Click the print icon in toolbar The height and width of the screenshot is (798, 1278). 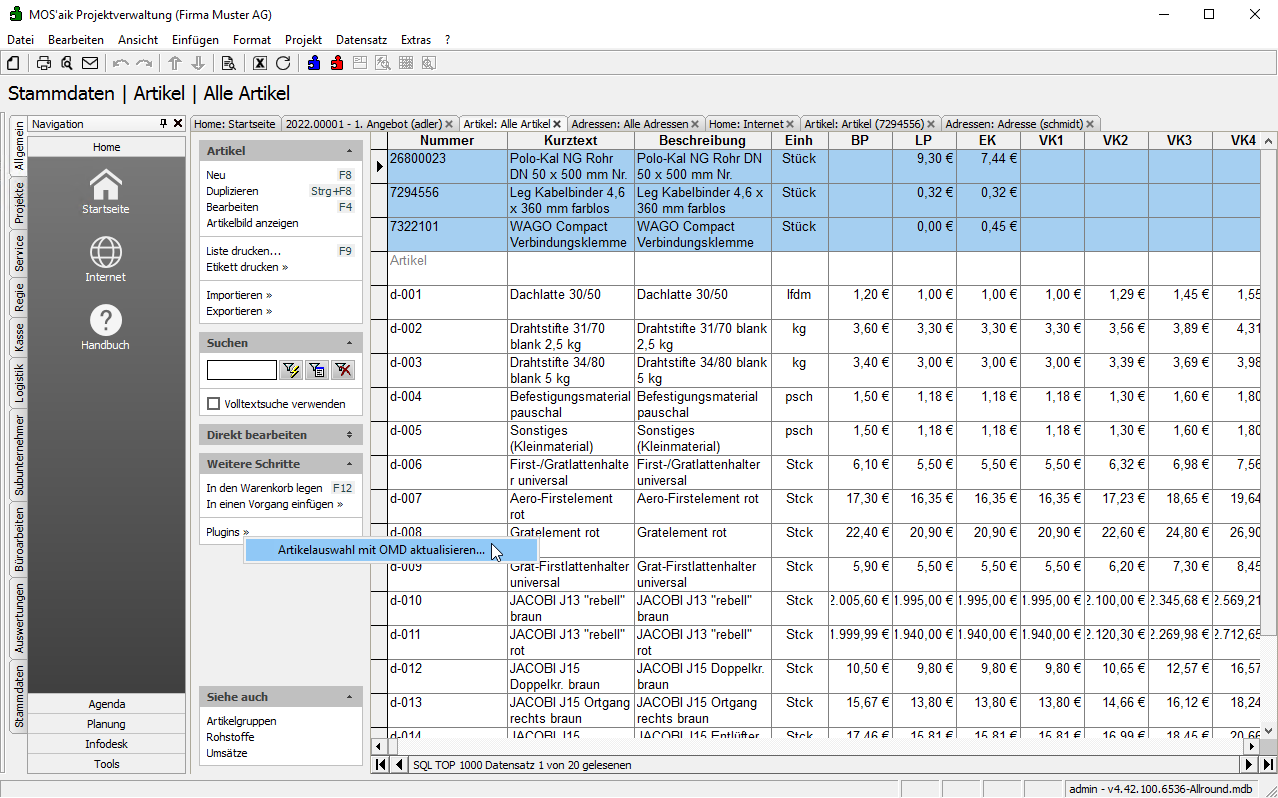tap(44, 63)
